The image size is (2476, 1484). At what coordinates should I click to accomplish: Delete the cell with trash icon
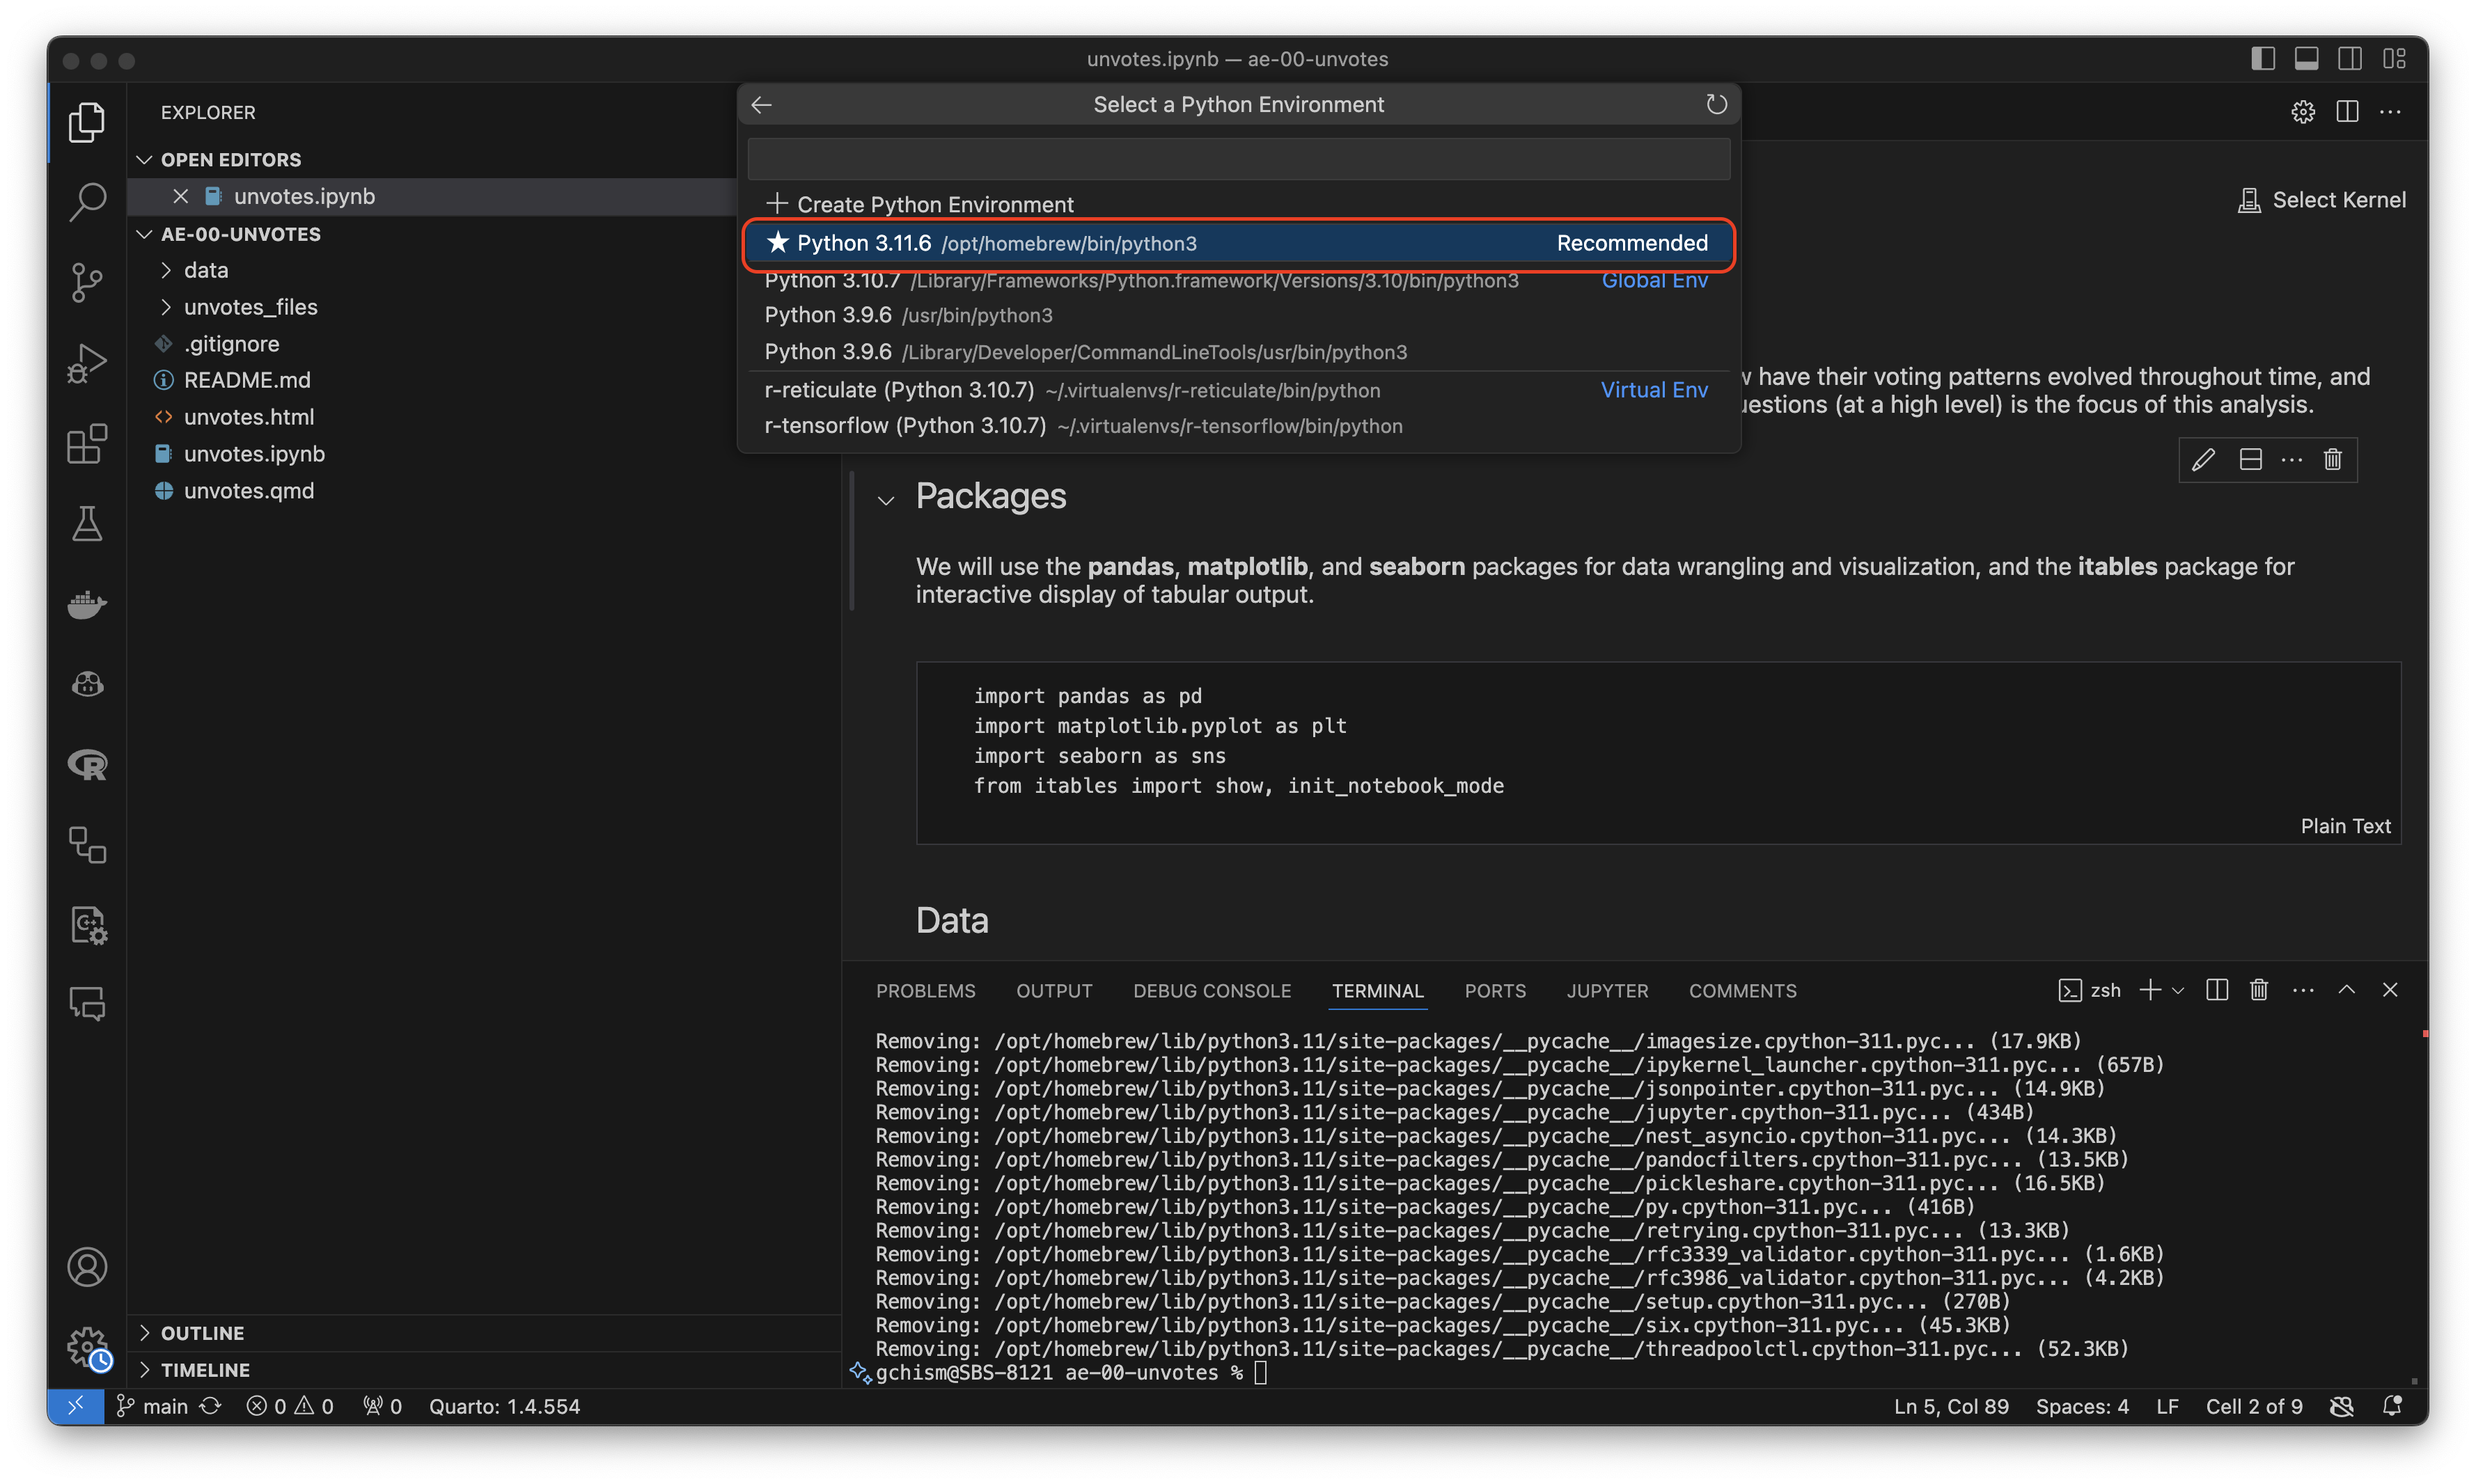coord(2333,459)
